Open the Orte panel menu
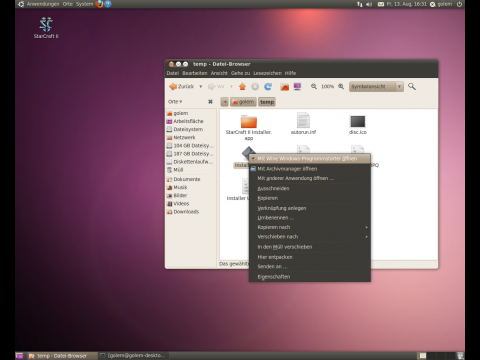Screen dimensions: 480x360 pyautogui.click(x=68, y=4)
